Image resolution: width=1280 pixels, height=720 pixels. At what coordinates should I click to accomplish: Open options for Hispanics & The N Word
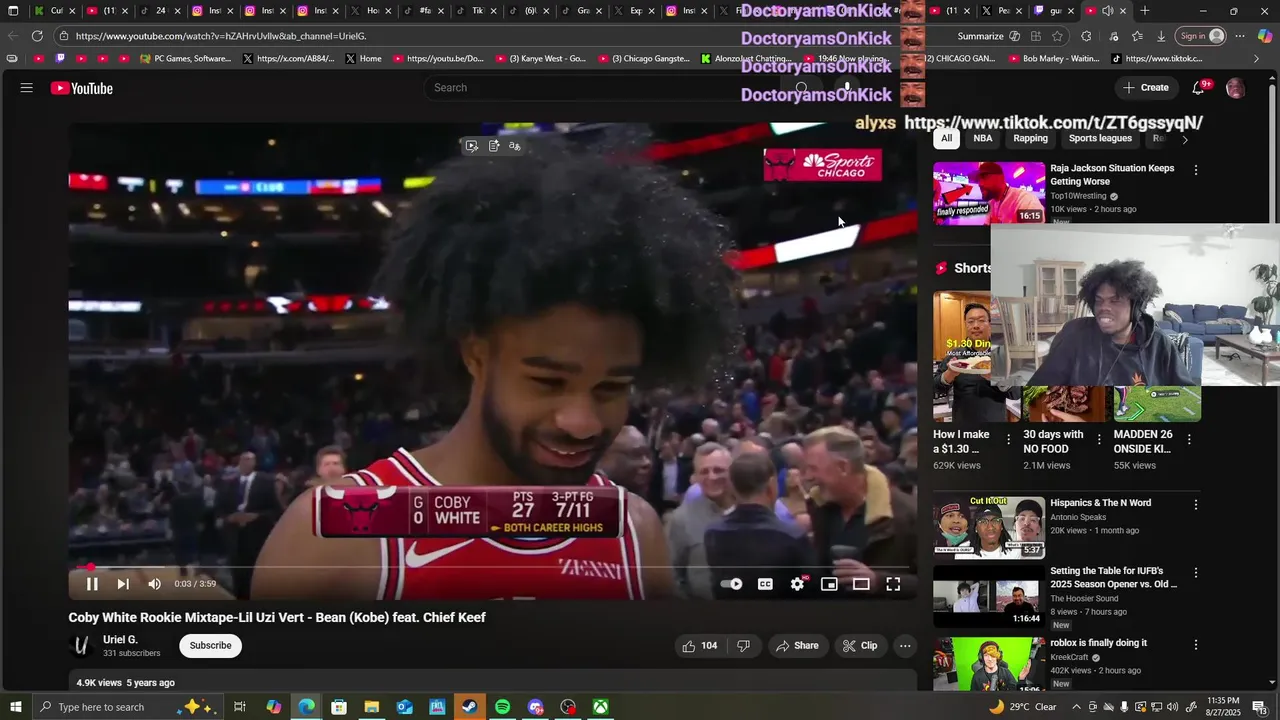point(1196,505)
